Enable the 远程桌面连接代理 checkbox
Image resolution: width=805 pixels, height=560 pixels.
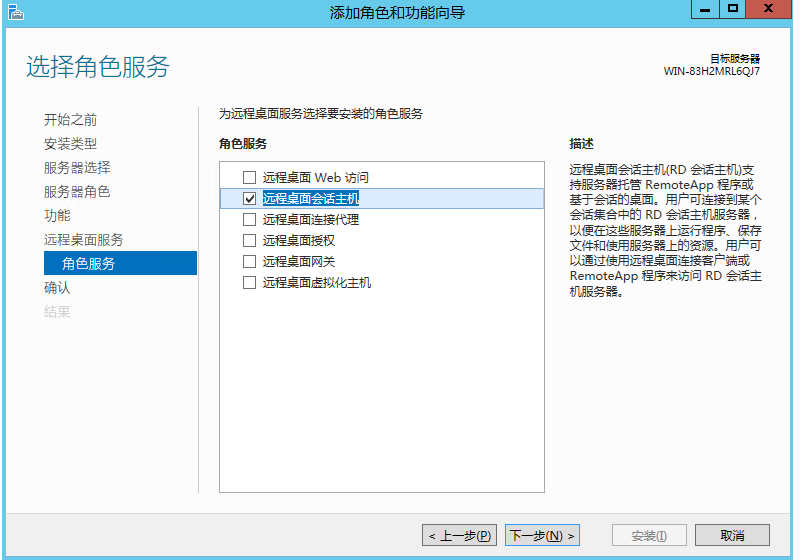tap(250, 219)
